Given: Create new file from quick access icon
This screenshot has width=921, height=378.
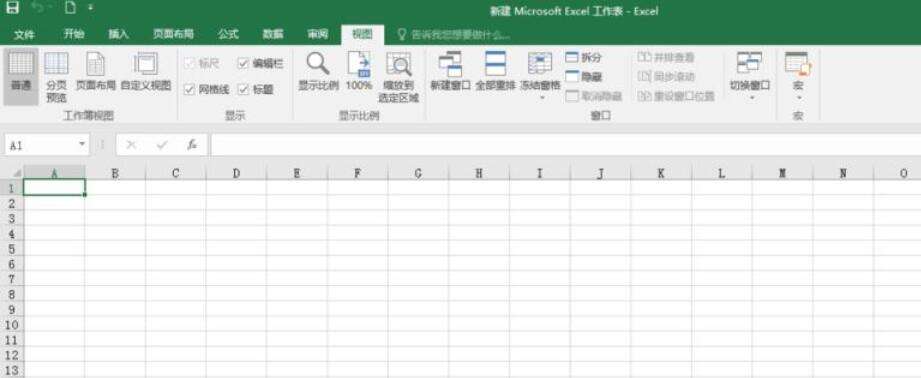Looking at the screenshot, I should (70, 8).
